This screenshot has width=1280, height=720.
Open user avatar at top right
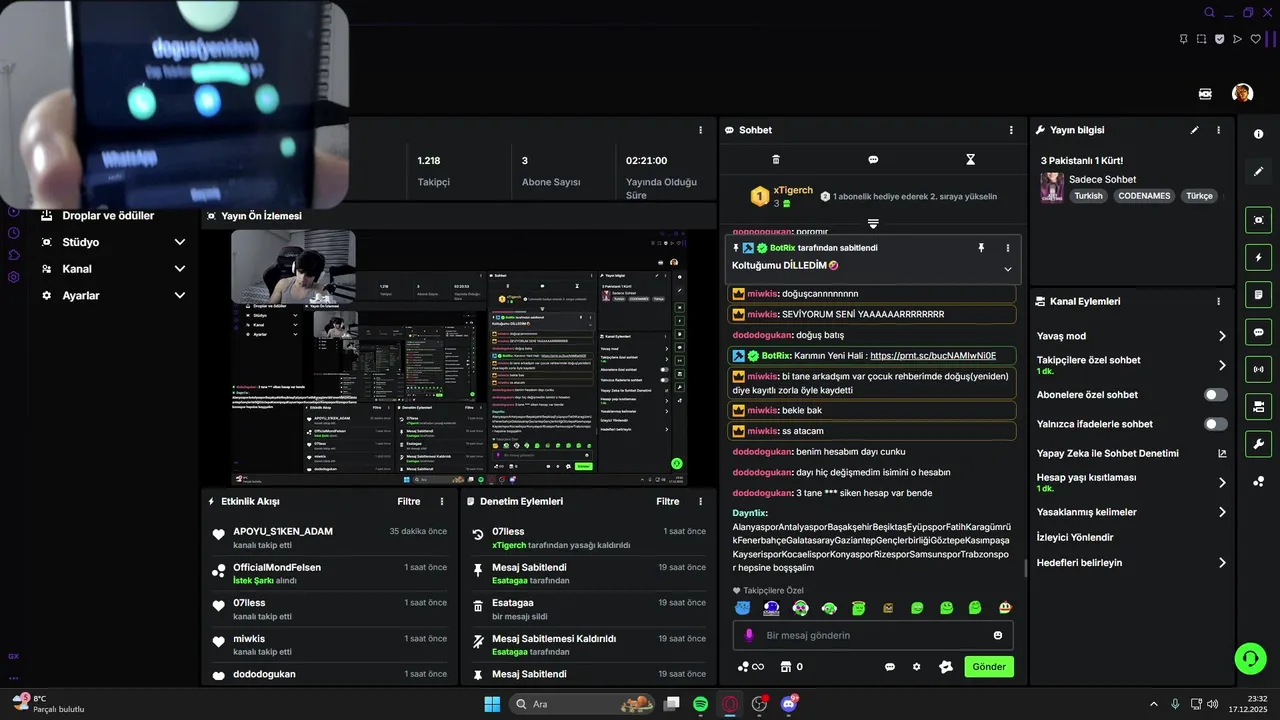pos(1242,93)
